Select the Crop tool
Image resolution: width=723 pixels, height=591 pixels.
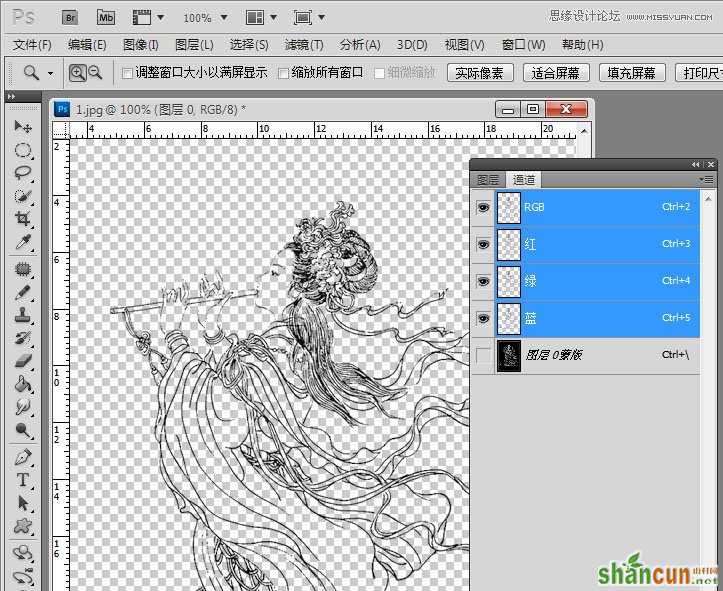click(23, 218)
